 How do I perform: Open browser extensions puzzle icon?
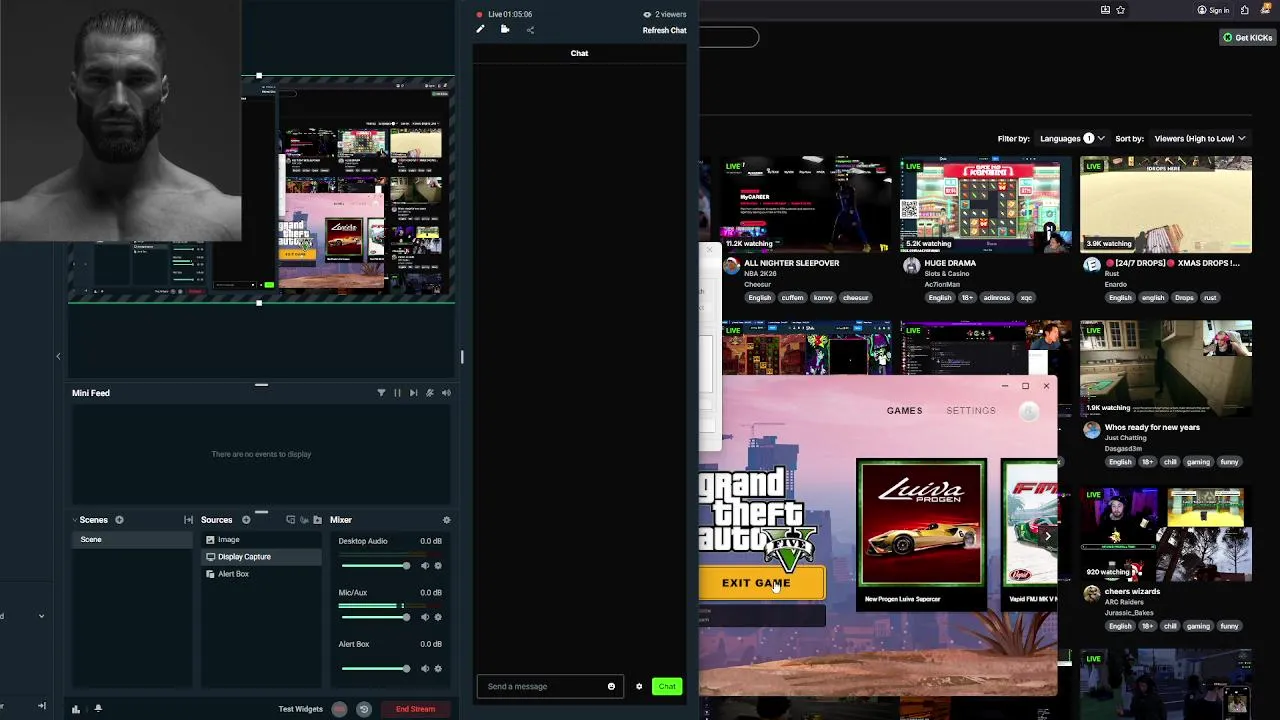pos(1245,10)
